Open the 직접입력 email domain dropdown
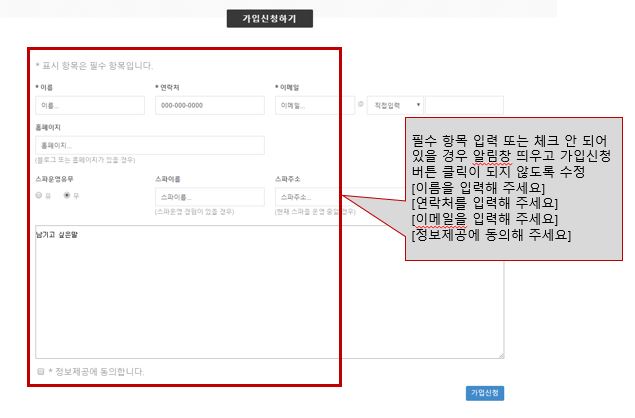Image resolution: width=635 pixels, height=418 pixels. coord(392,105)
